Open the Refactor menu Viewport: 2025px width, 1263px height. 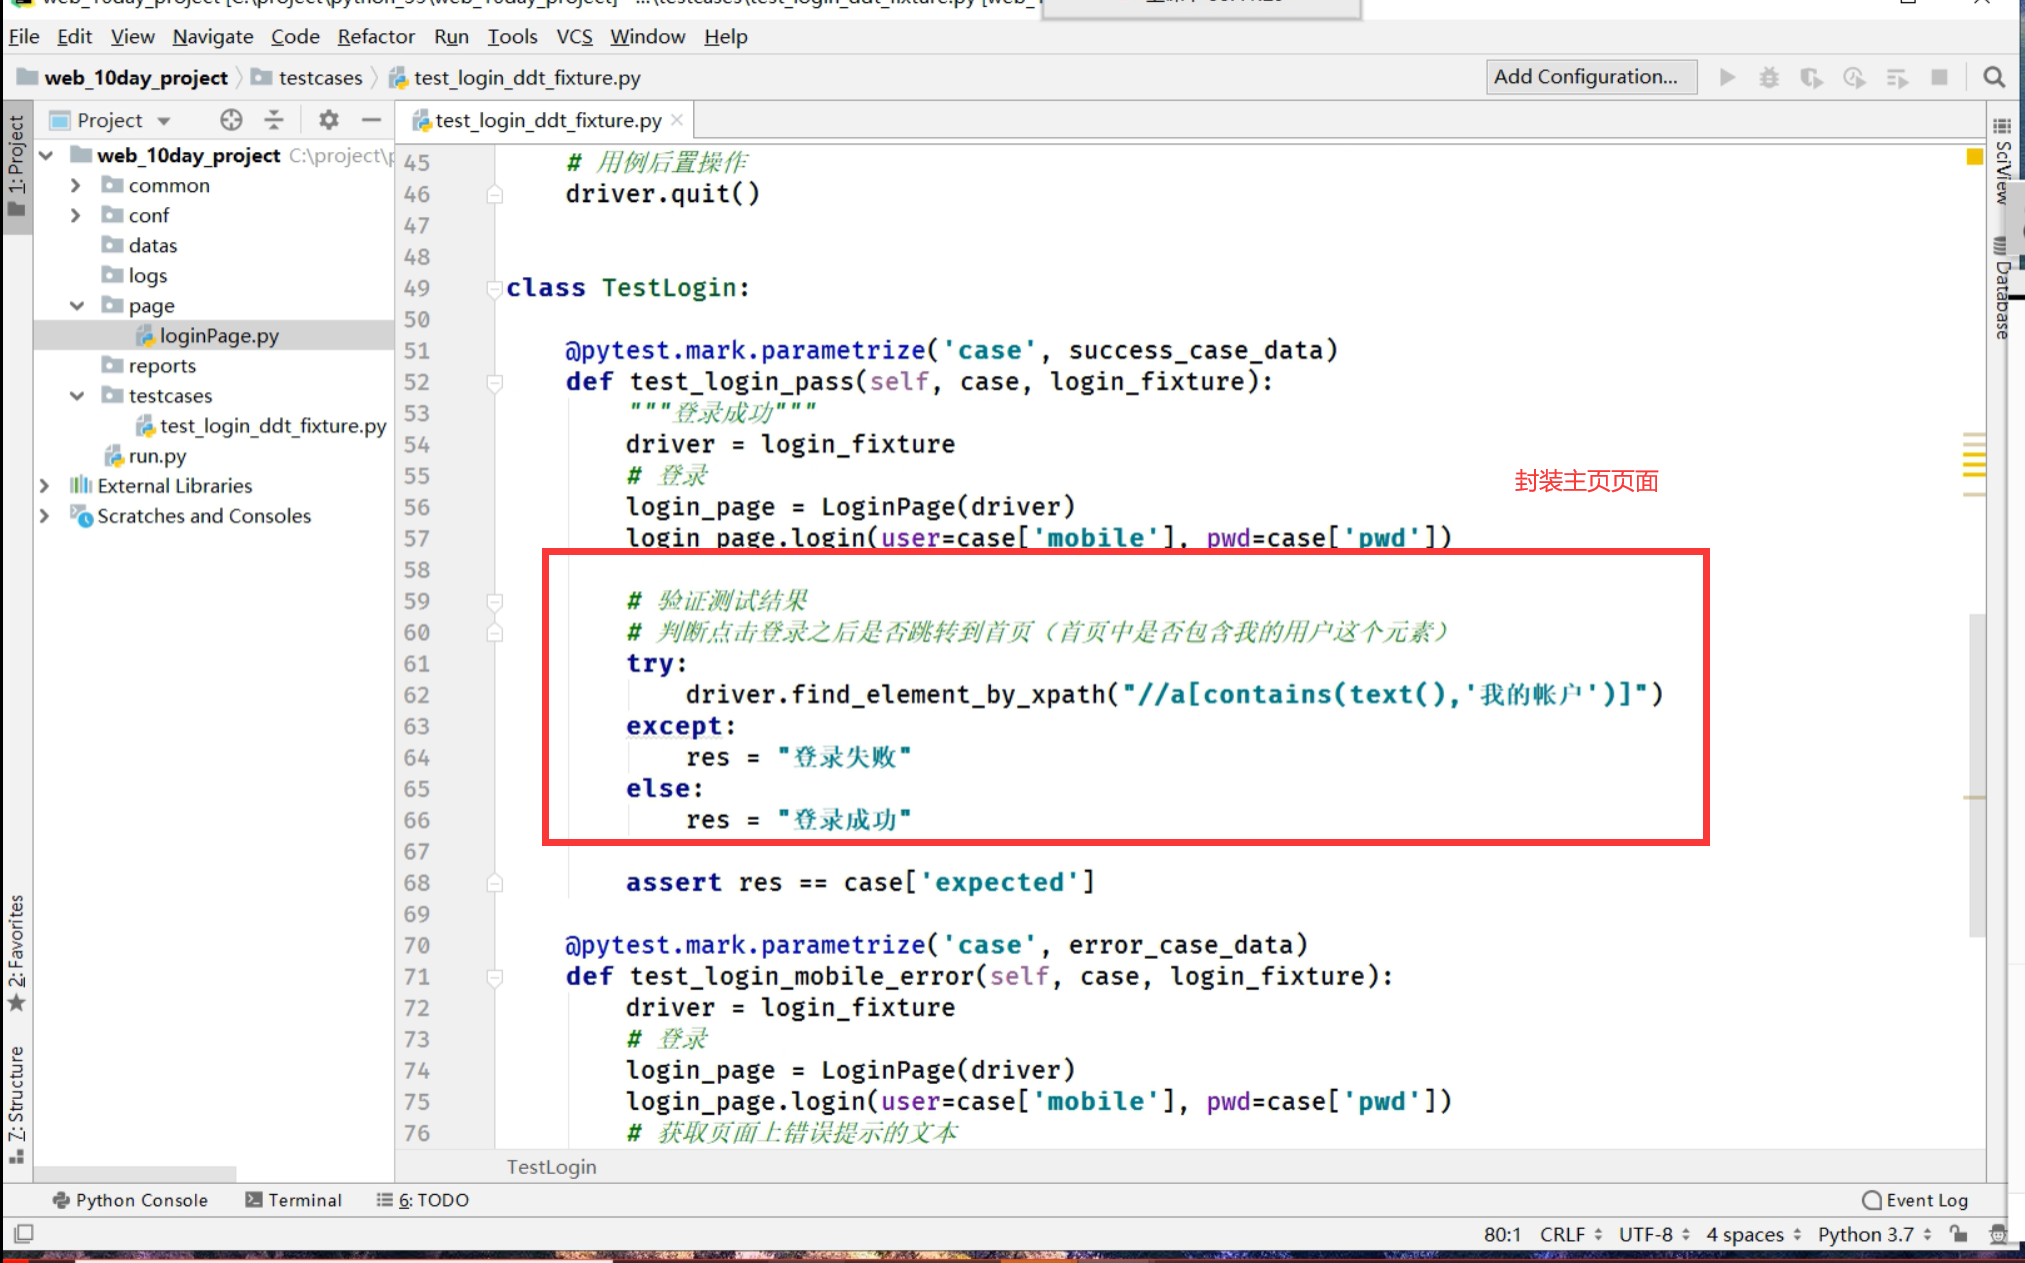pos(375,37)
